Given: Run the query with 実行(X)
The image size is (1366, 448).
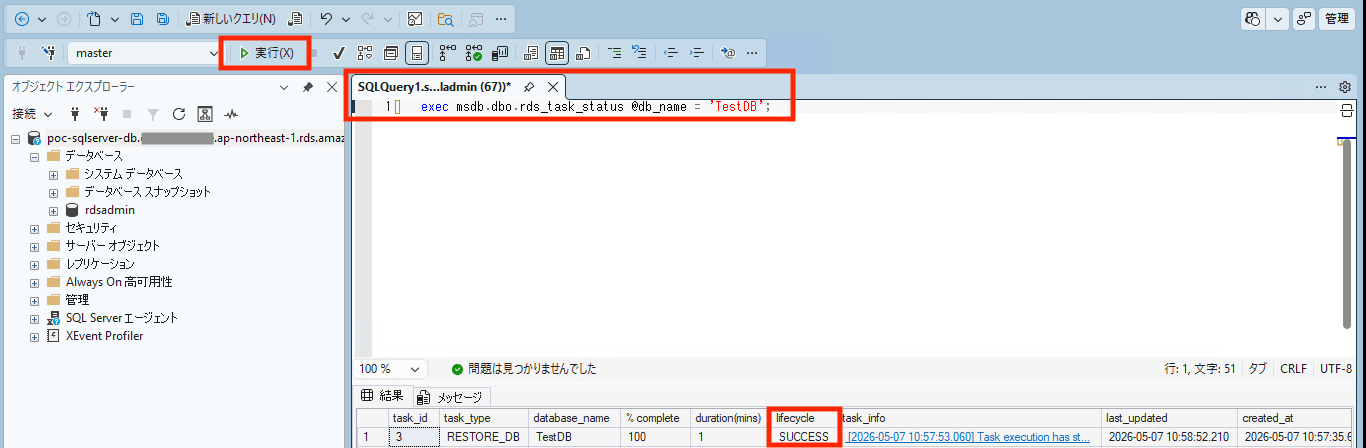Looking at the screenshot, I should 265,52.
